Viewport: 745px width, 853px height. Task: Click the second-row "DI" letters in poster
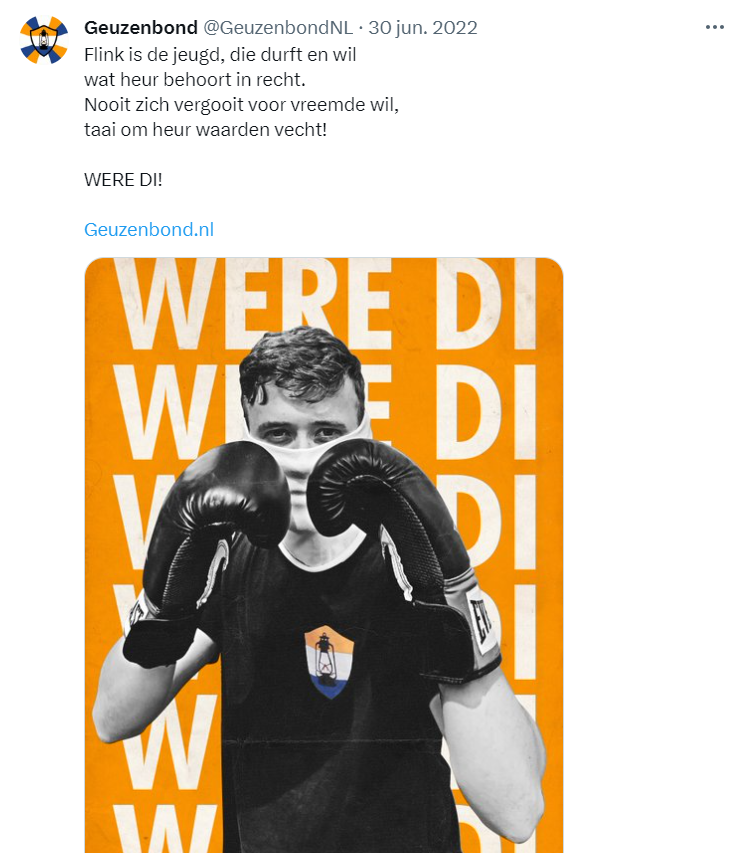486,412
